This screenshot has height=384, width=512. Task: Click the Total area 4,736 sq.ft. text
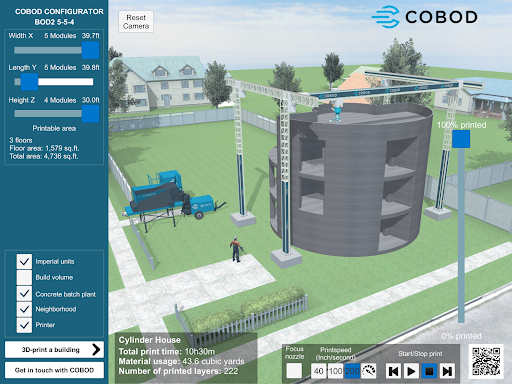(x=43, y=156)
